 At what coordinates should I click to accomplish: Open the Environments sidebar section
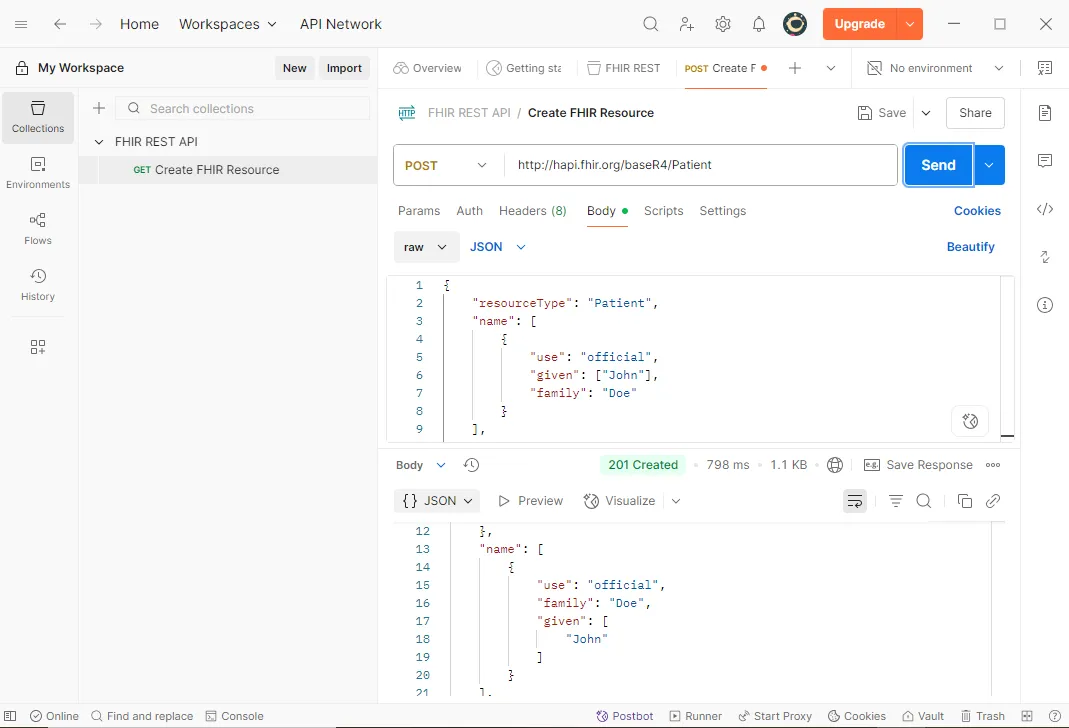pyautogui.click(x=38, y=173)
